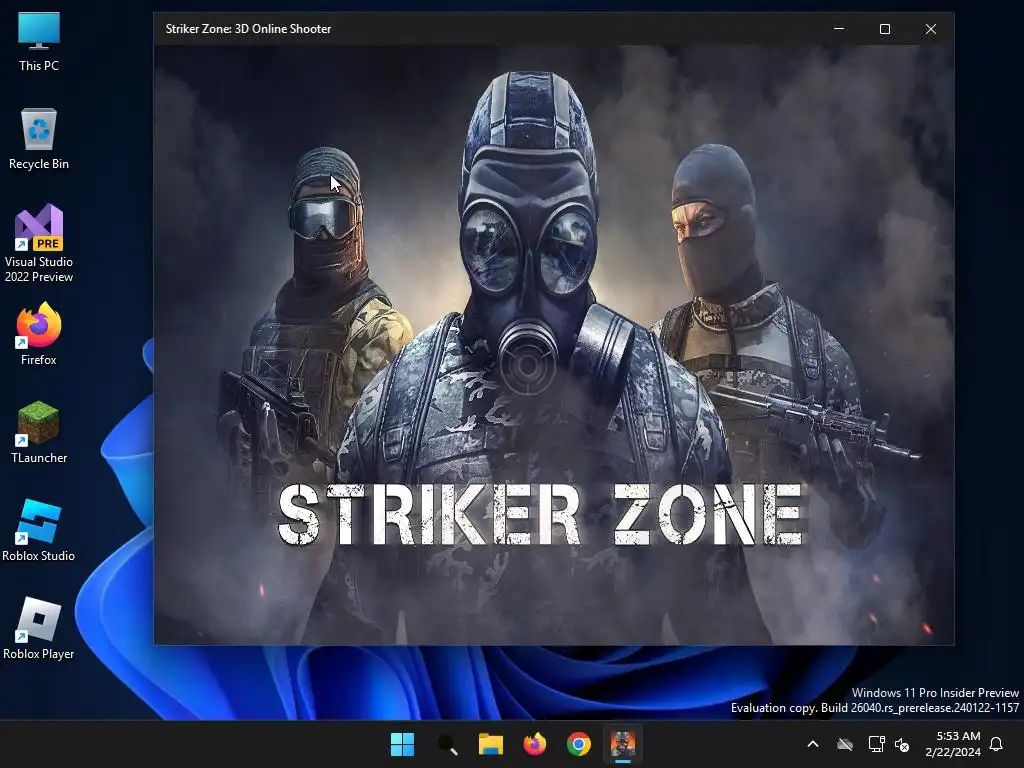Click the STRIKER ZONE splash logo

coord(540,515)
